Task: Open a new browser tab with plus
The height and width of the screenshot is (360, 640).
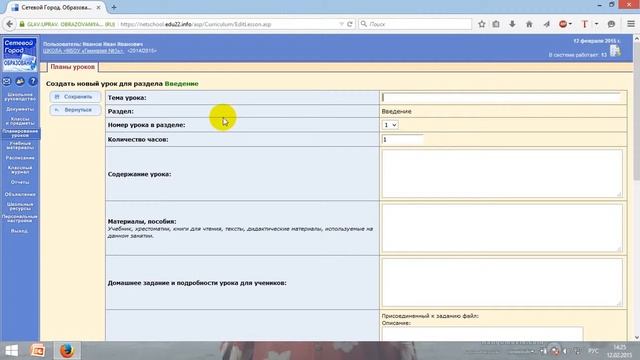Action: coord(114,7)
